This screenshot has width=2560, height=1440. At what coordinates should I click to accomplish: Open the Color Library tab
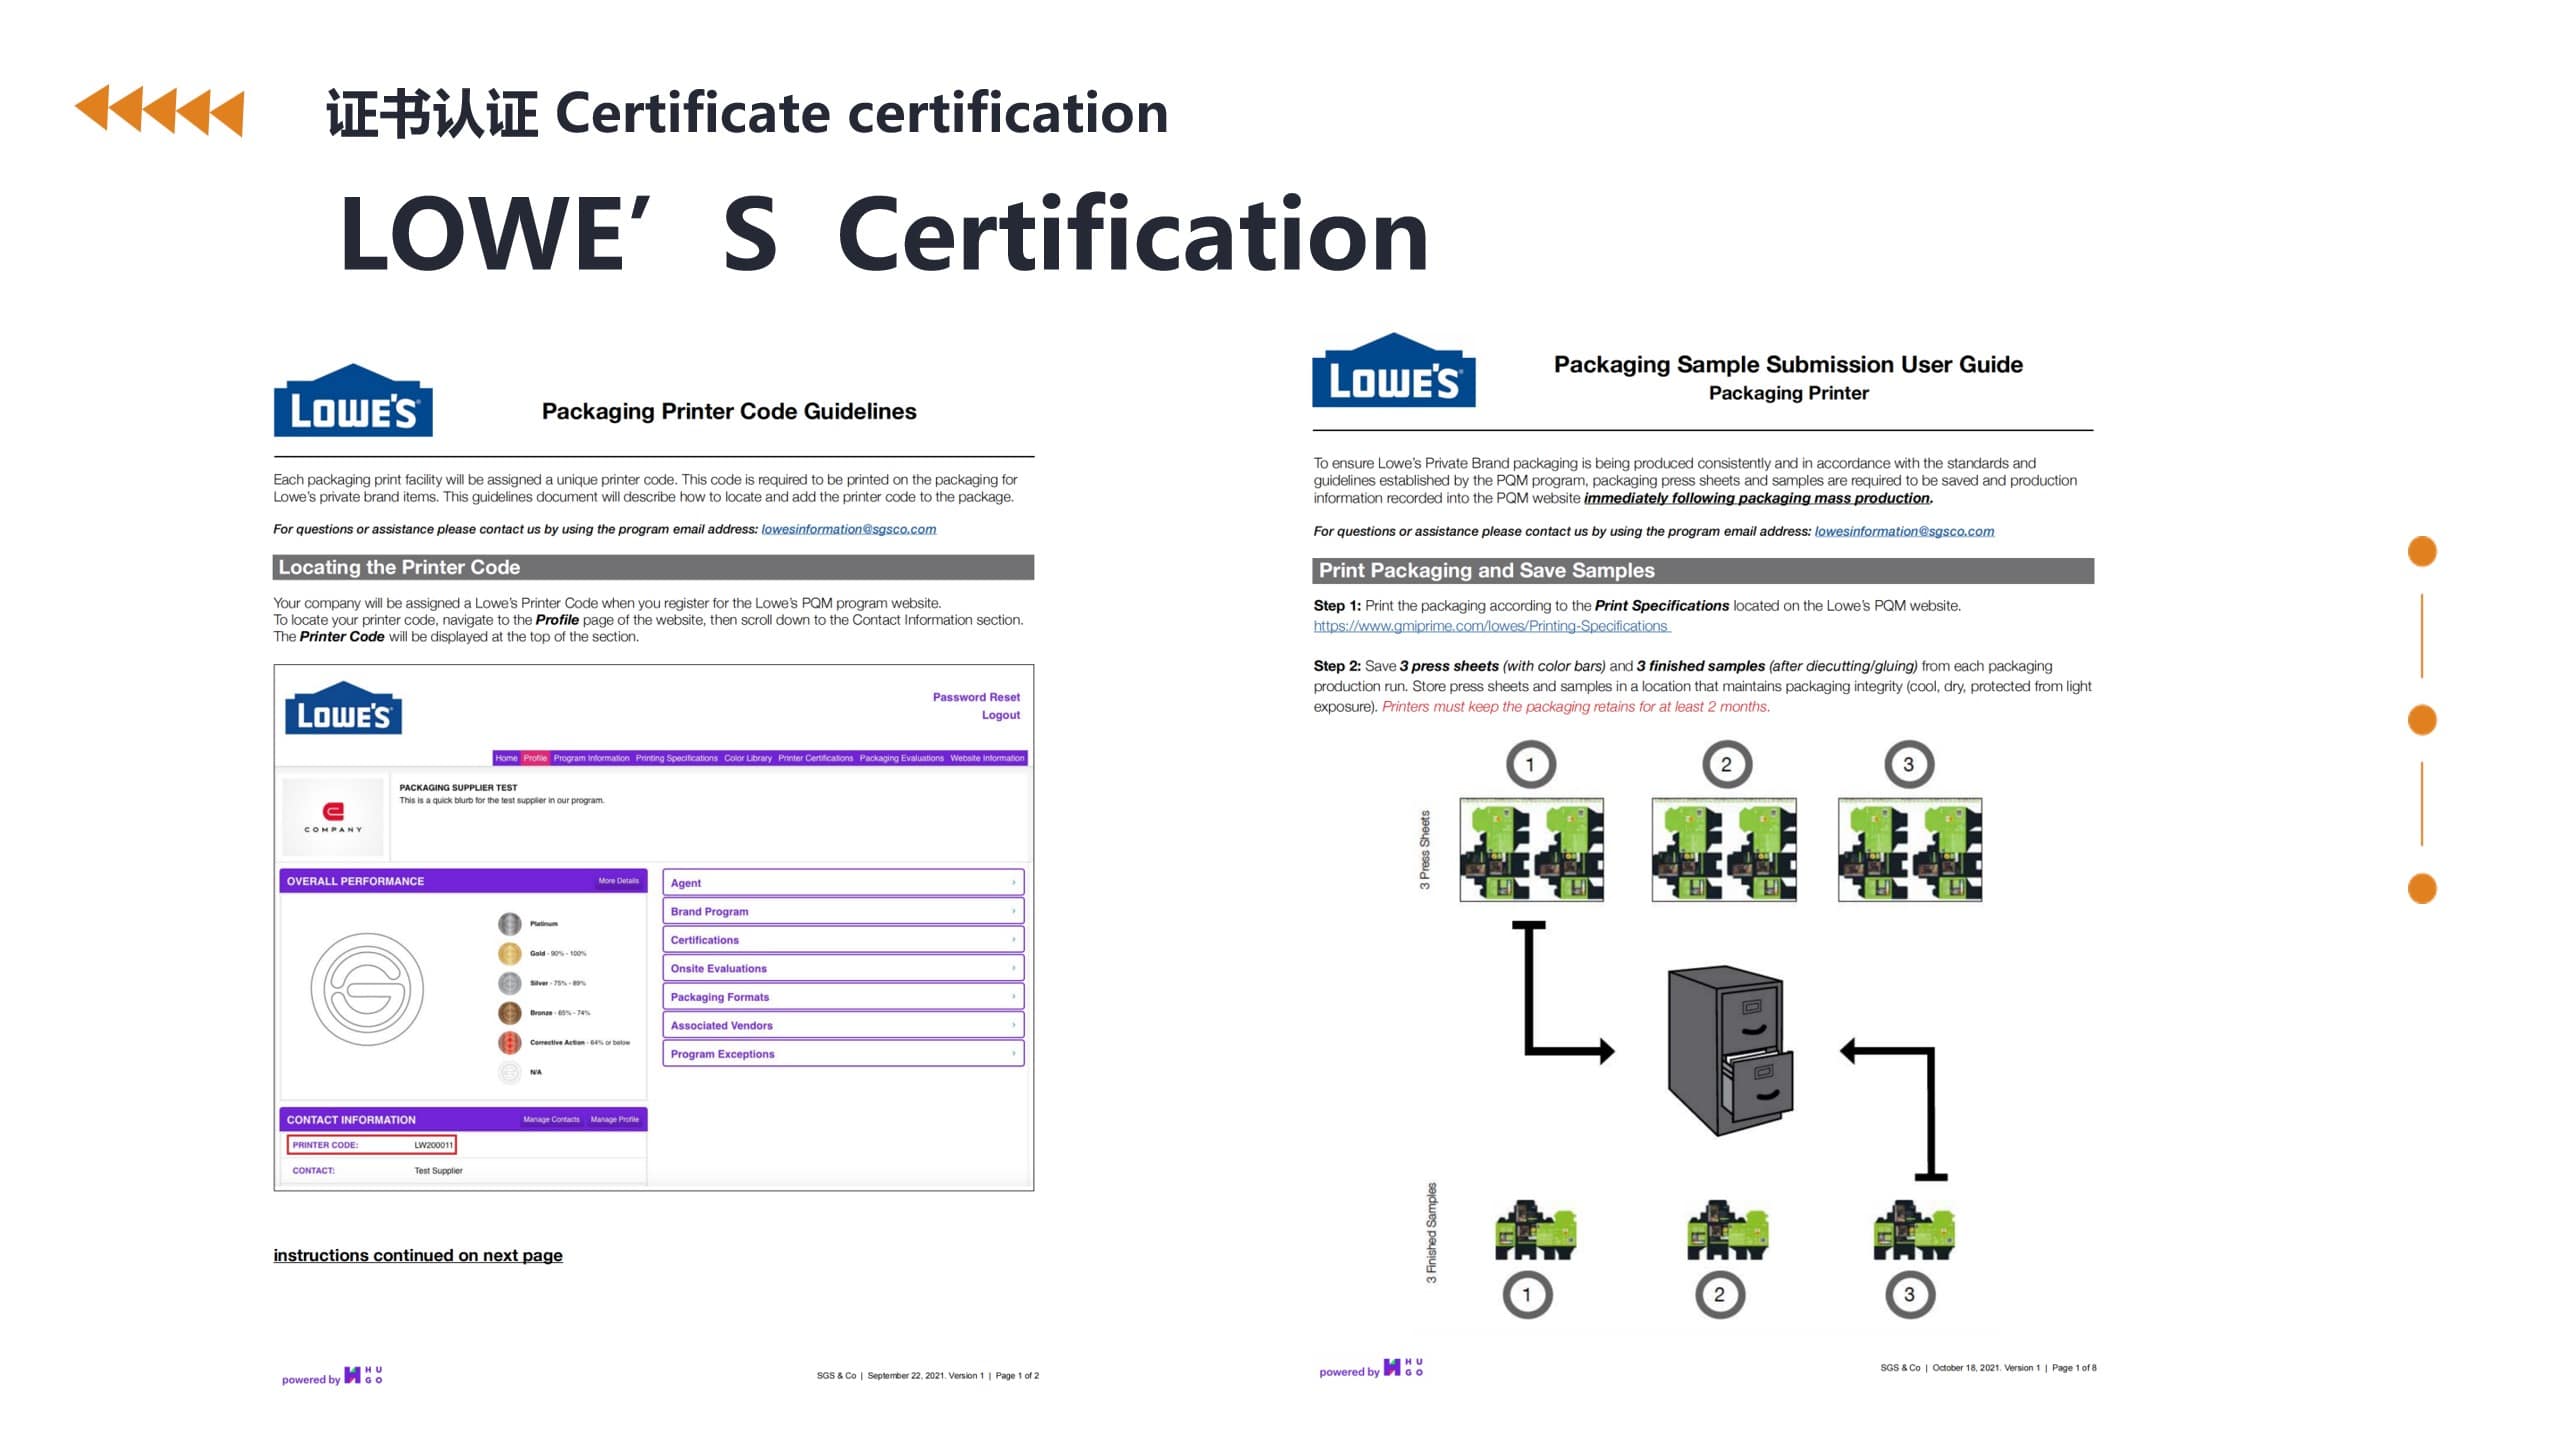pyautogui.click(x=748, y=758)
